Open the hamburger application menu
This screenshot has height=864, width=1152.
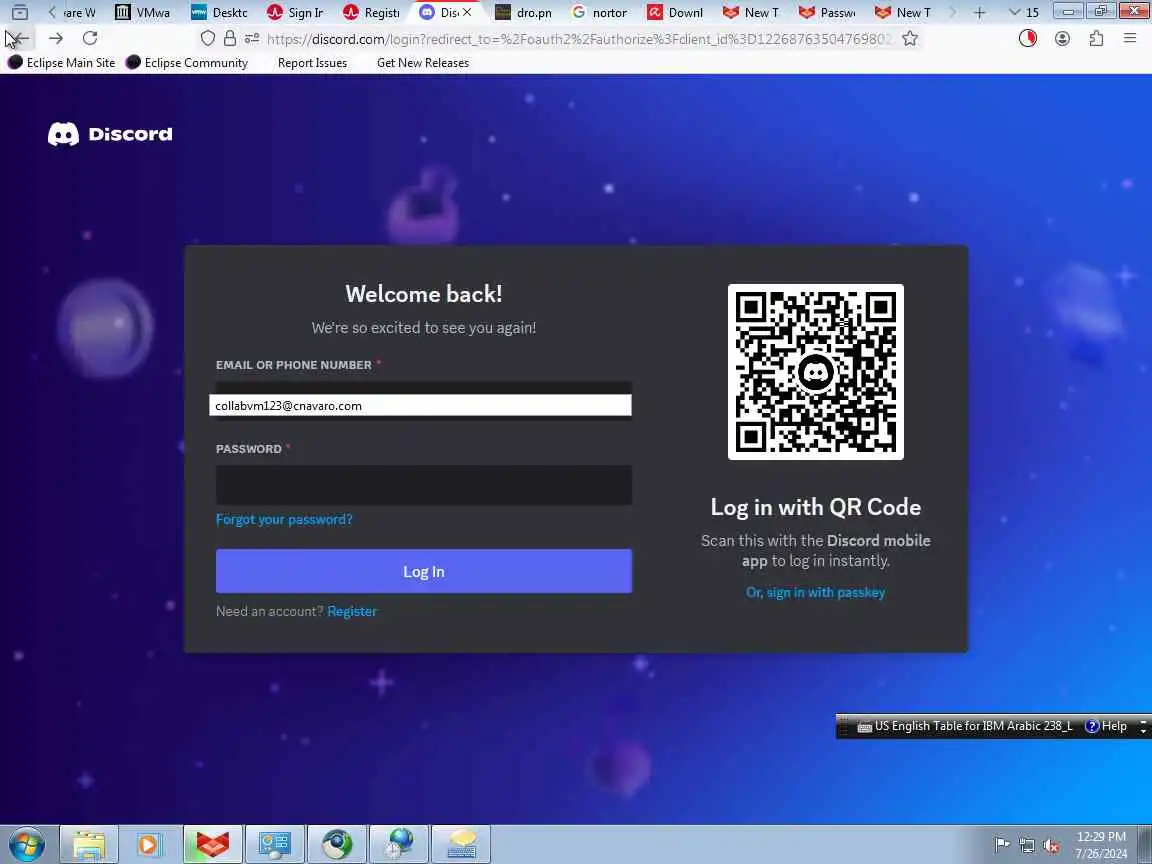coord(1130,38)
